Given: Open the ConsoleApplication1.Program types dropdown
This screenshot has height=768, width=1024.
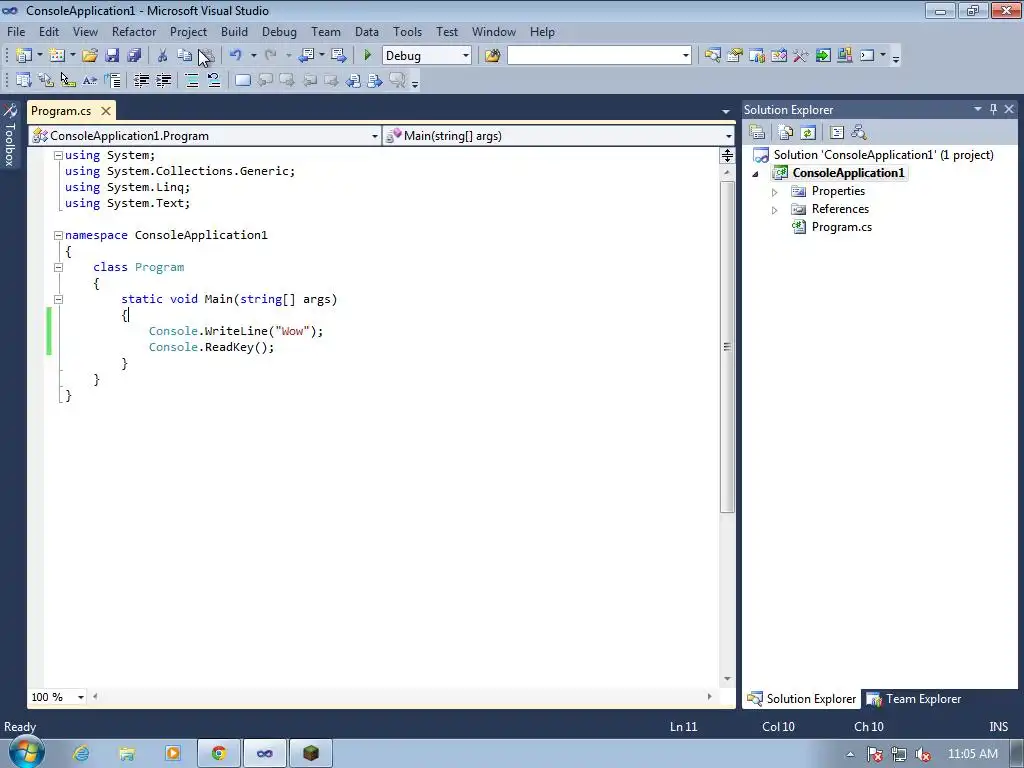Looking at the screenshot, I should [375, 136].
